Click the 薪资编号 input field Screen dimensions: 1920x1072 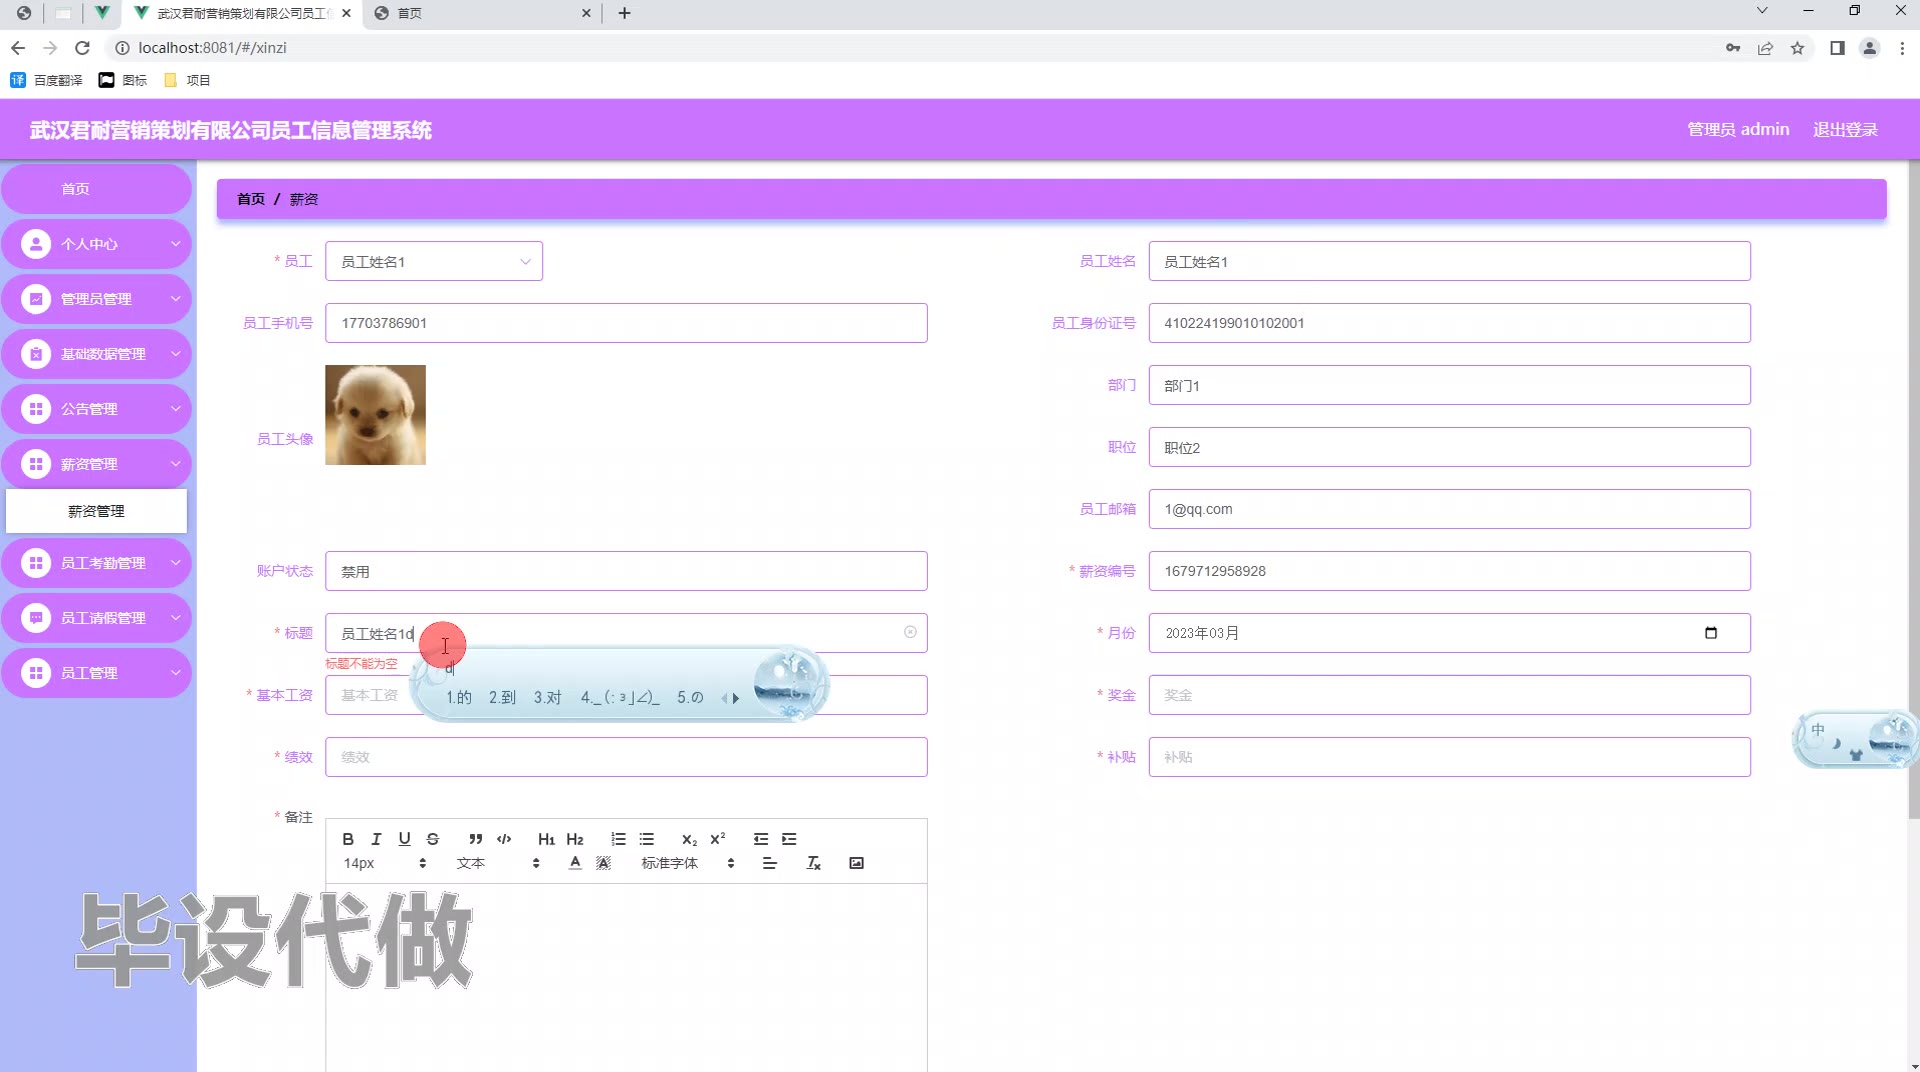click(1449, 571)
